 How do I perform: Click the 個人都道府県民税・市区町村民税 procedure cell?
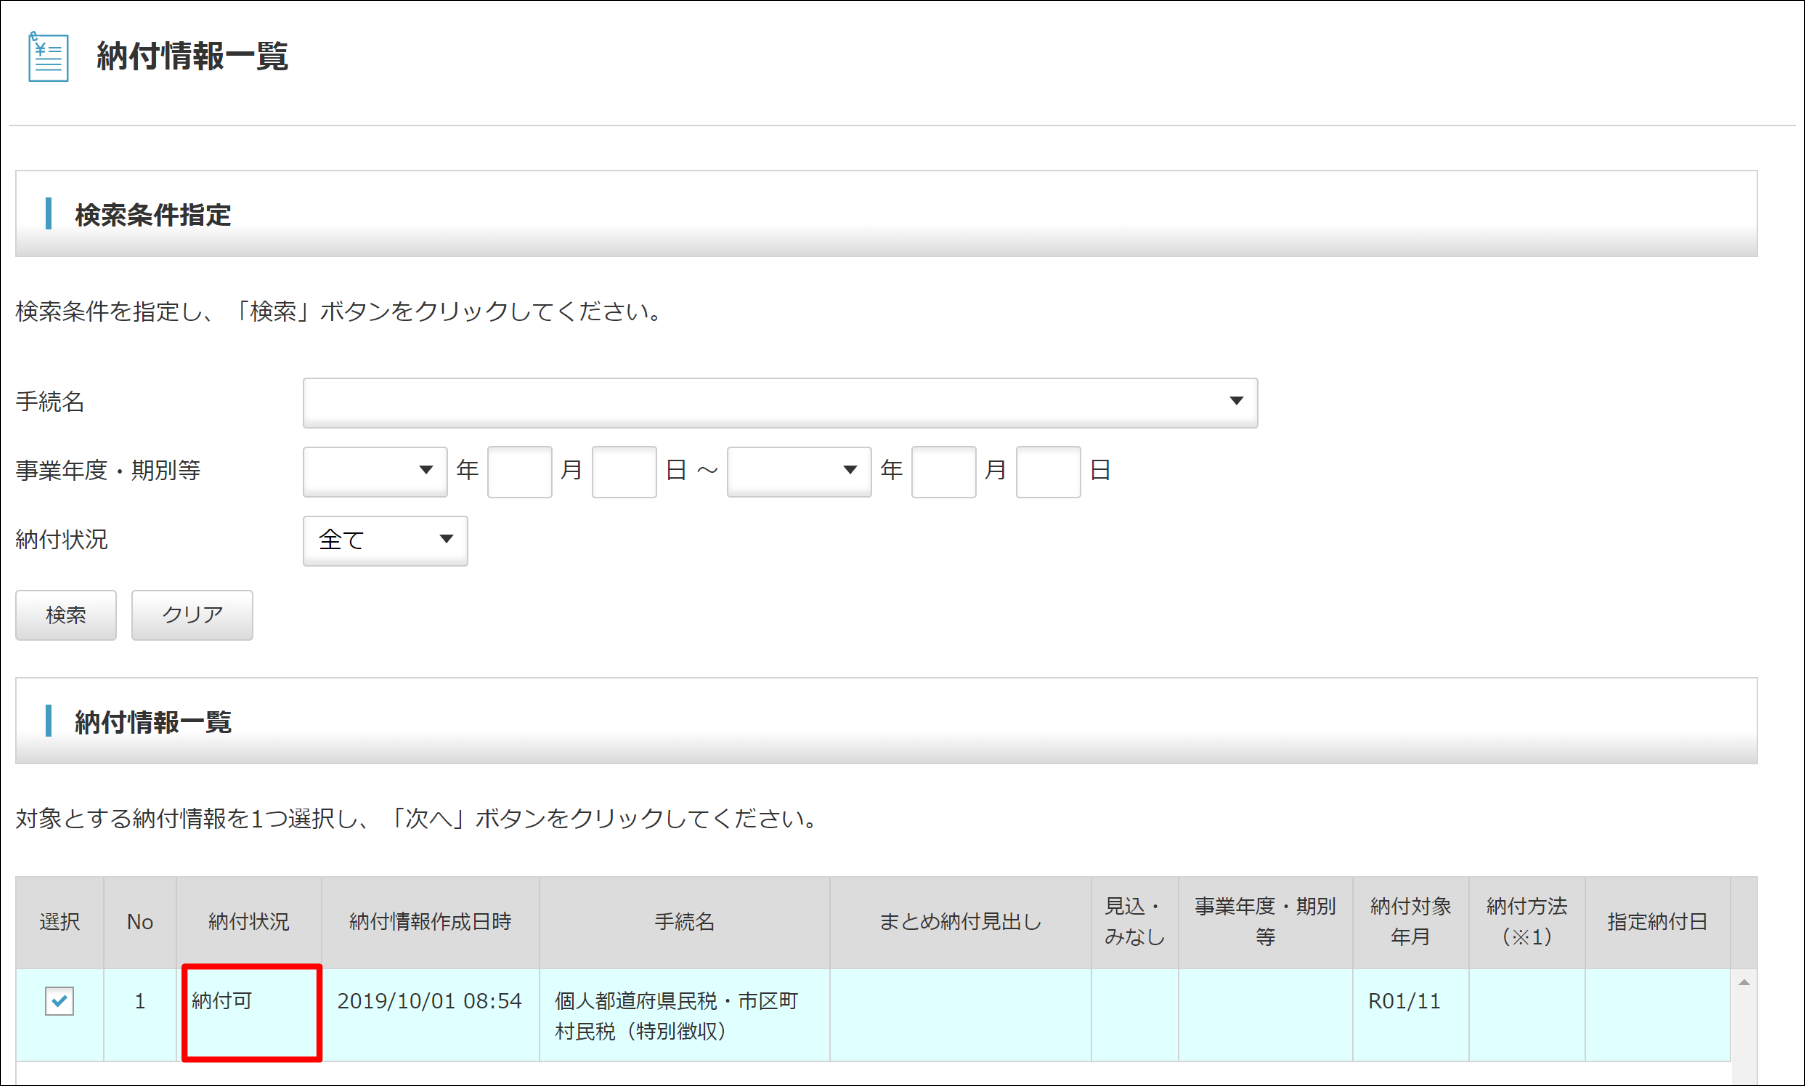[676, 1015]
